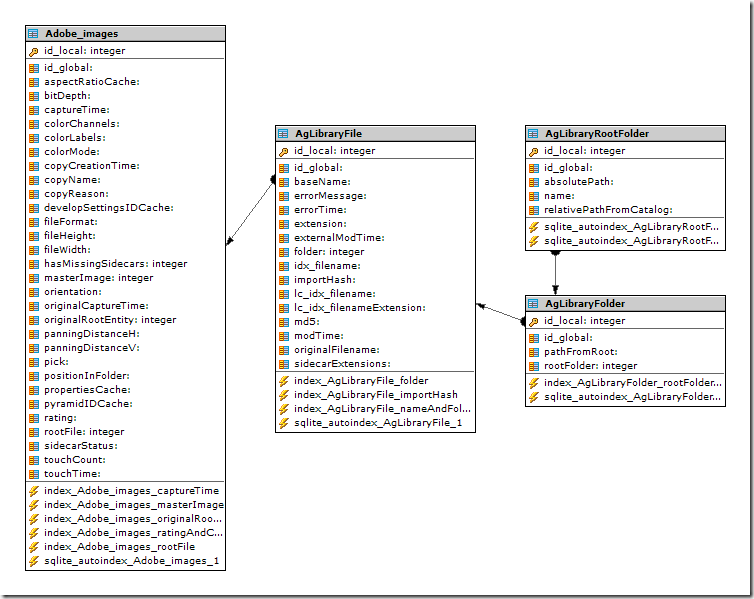Click the column icon next to aspectRatioCache
The width and height of the screenshot is (754, 599).
(34, 82)
